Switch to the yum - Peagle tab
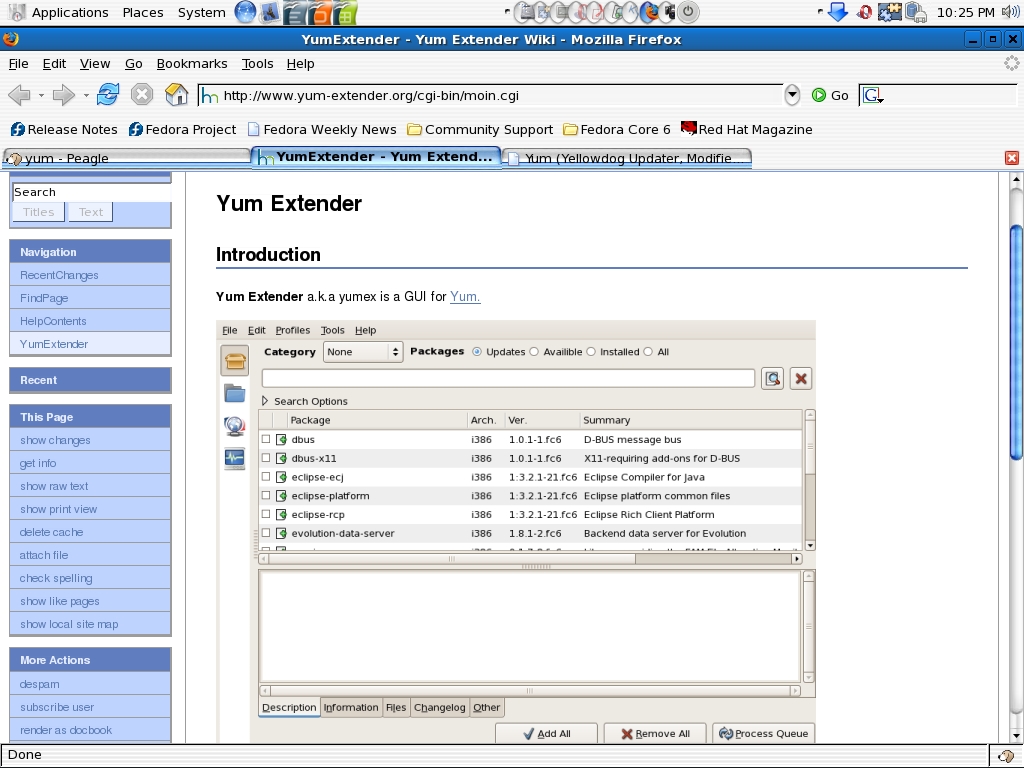Viewport: 1024px width, 768px height. (x=126, y=158)
